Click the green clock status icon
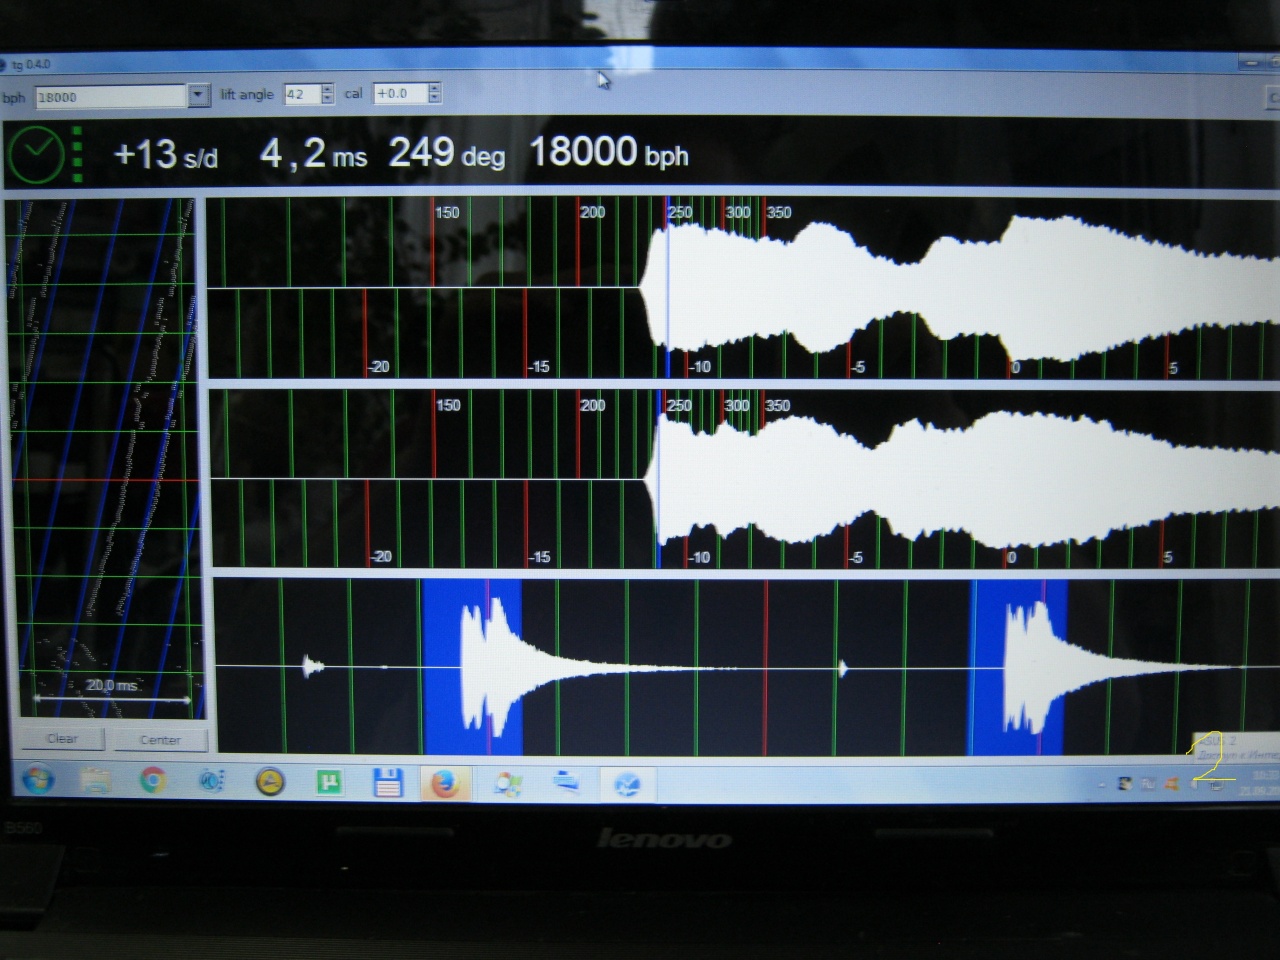 pos(36,155)
